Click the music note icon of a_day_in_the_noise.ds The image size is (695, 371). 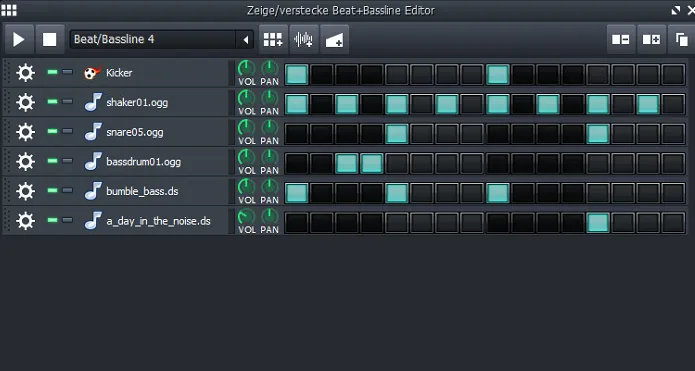point(93,221)
